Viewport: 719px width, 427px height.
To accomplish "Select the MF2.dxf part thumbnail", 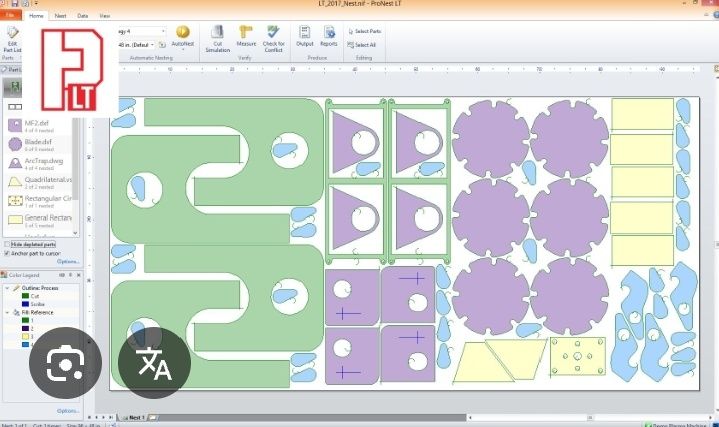I will (x=15, y=125).
